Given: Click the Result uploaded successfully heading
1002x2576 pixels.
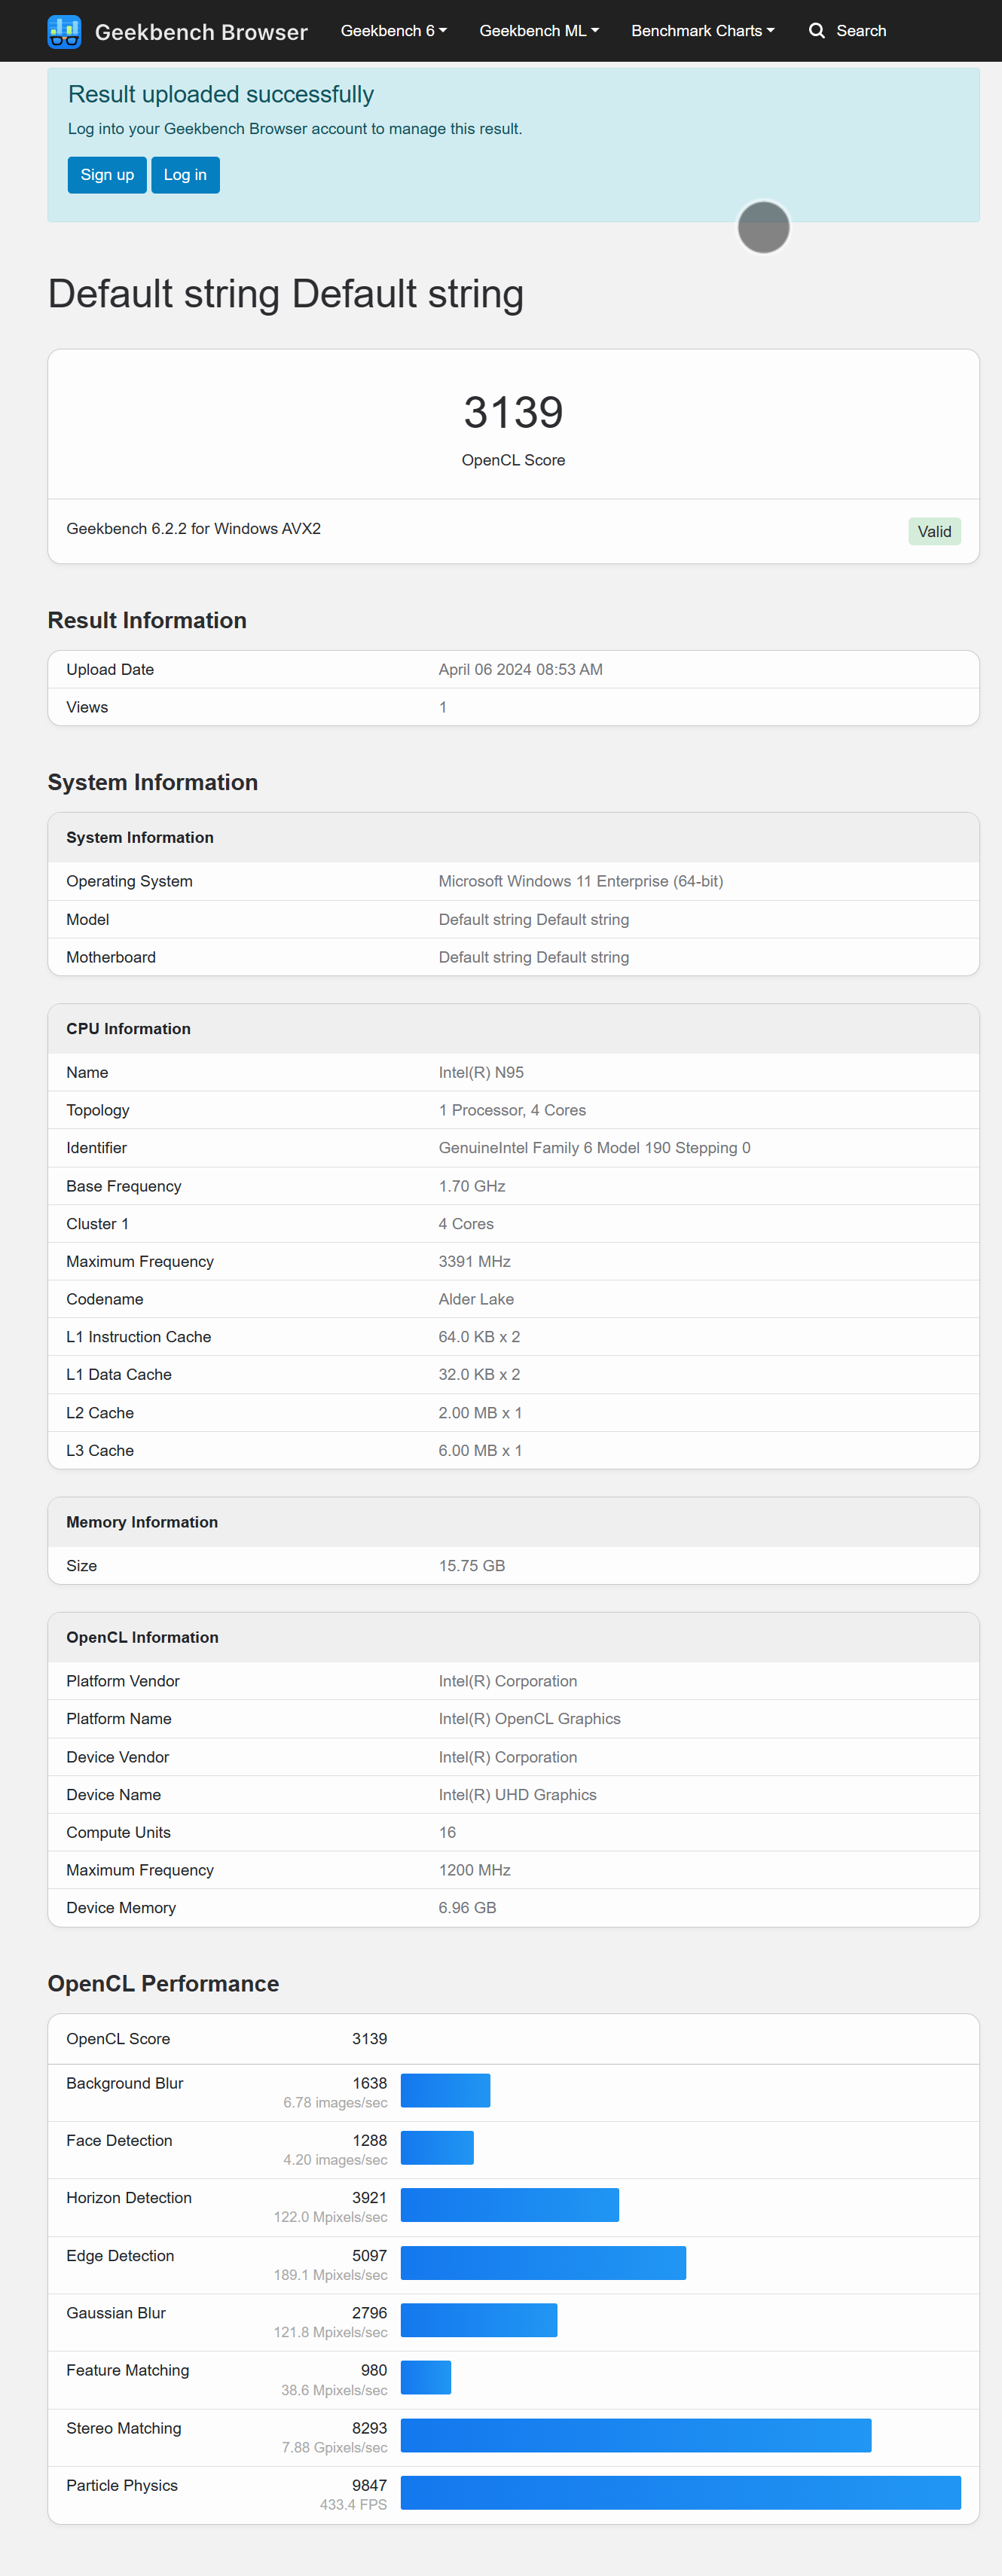Looking at the screenshot, I should pyautogui.click(x=220, y=94).
